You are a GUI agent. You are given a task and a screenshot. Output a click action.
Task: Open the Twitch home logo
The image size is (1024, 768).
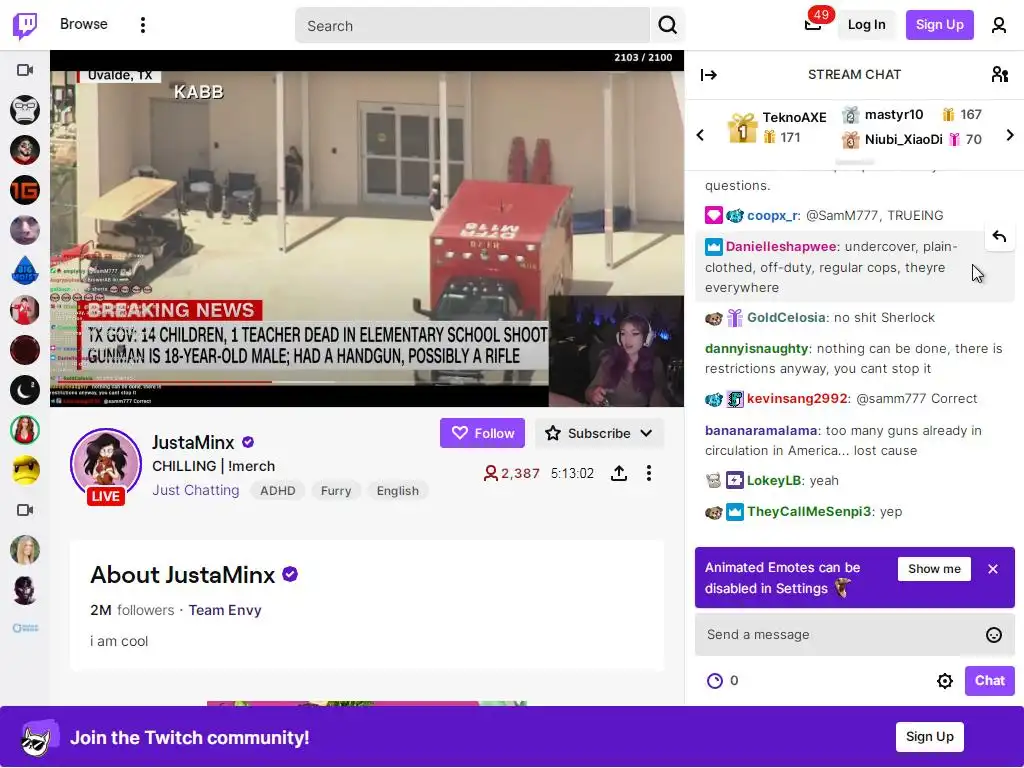pyautogui.click(x=25, y=25)
